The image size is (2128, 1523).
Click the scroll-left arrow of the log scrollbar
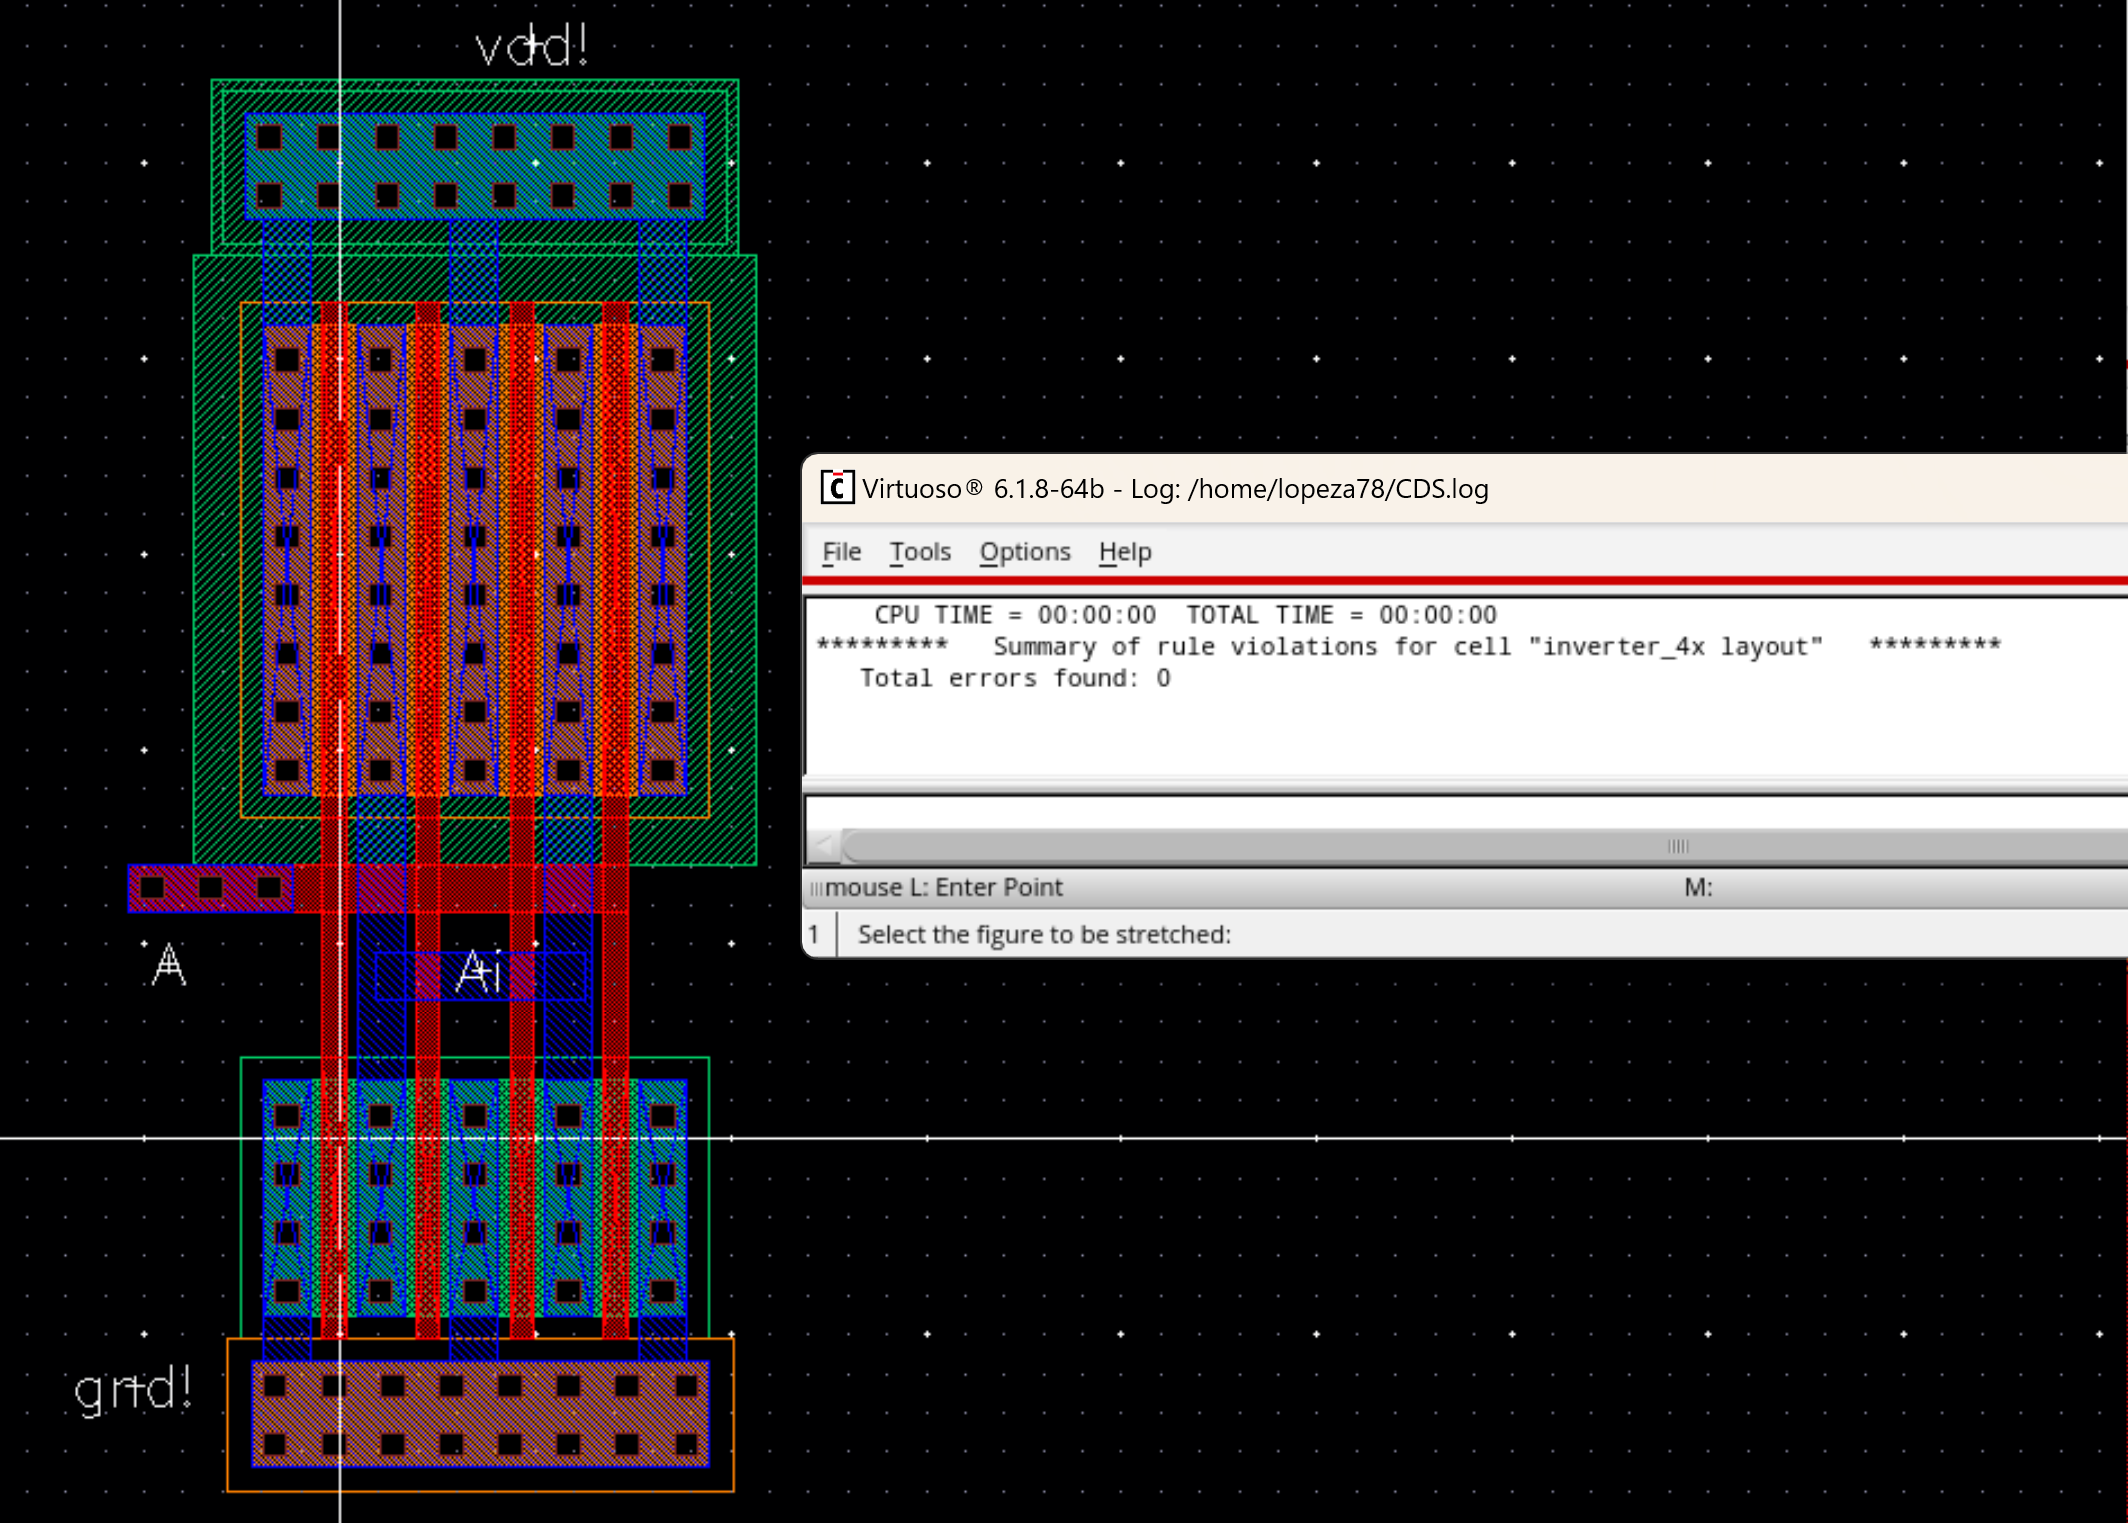[823, 846]
